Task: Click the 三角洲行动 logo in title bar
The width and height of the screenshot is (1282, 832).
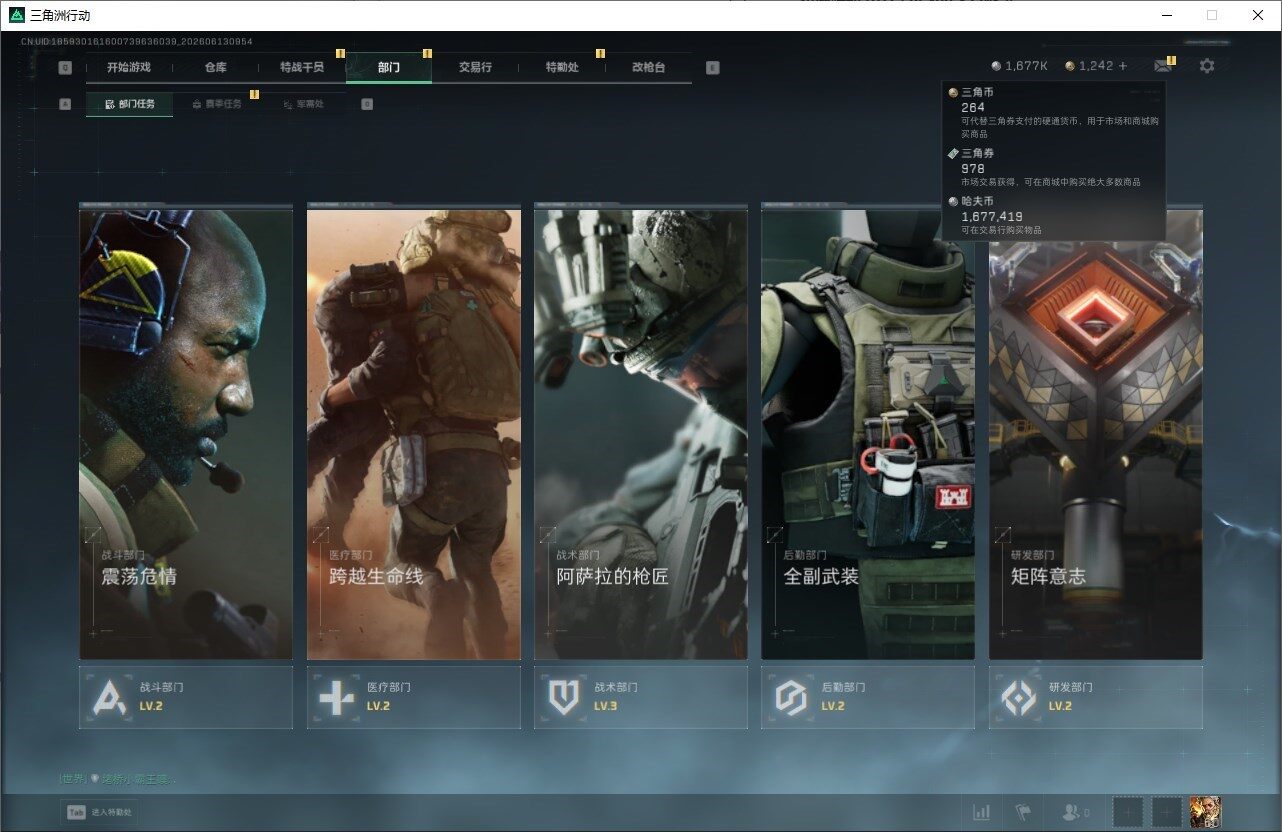Action: tap(17, 15)
